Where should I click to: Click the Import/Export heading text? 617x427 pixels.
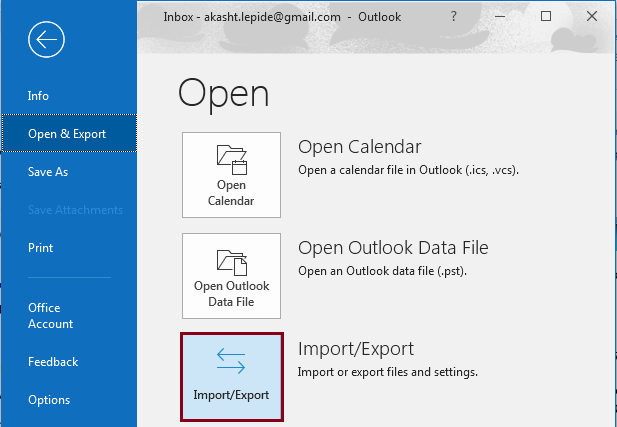point(356,349)
